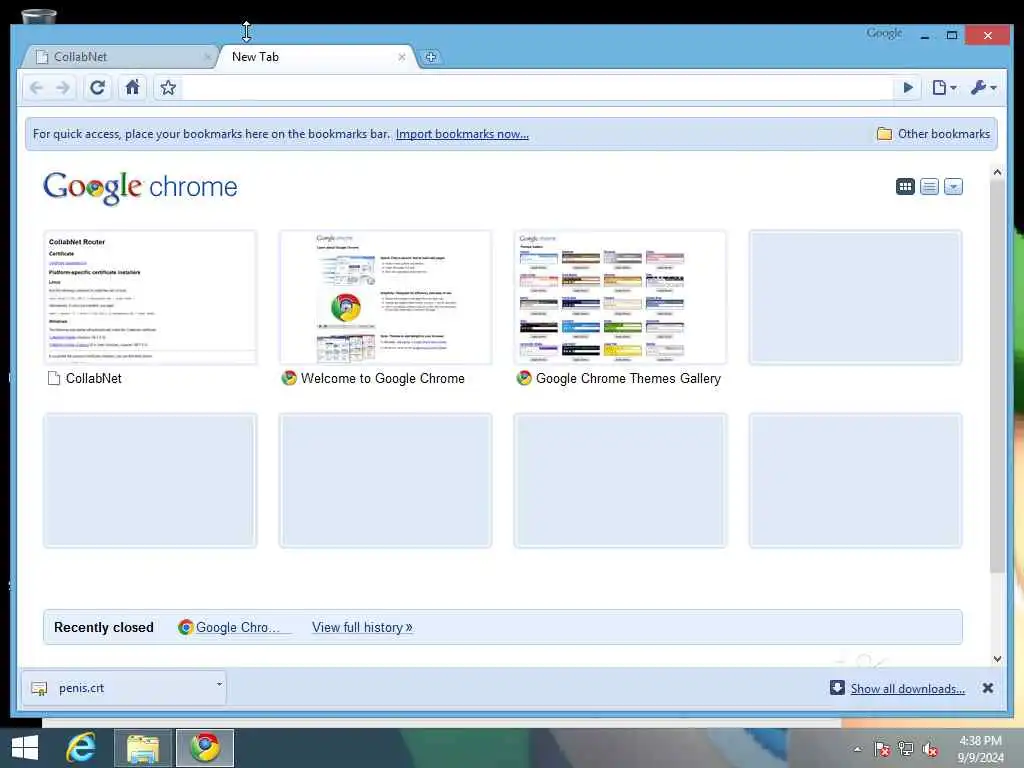Click Google Chrome Themes Gallery title

click(628, 379)
